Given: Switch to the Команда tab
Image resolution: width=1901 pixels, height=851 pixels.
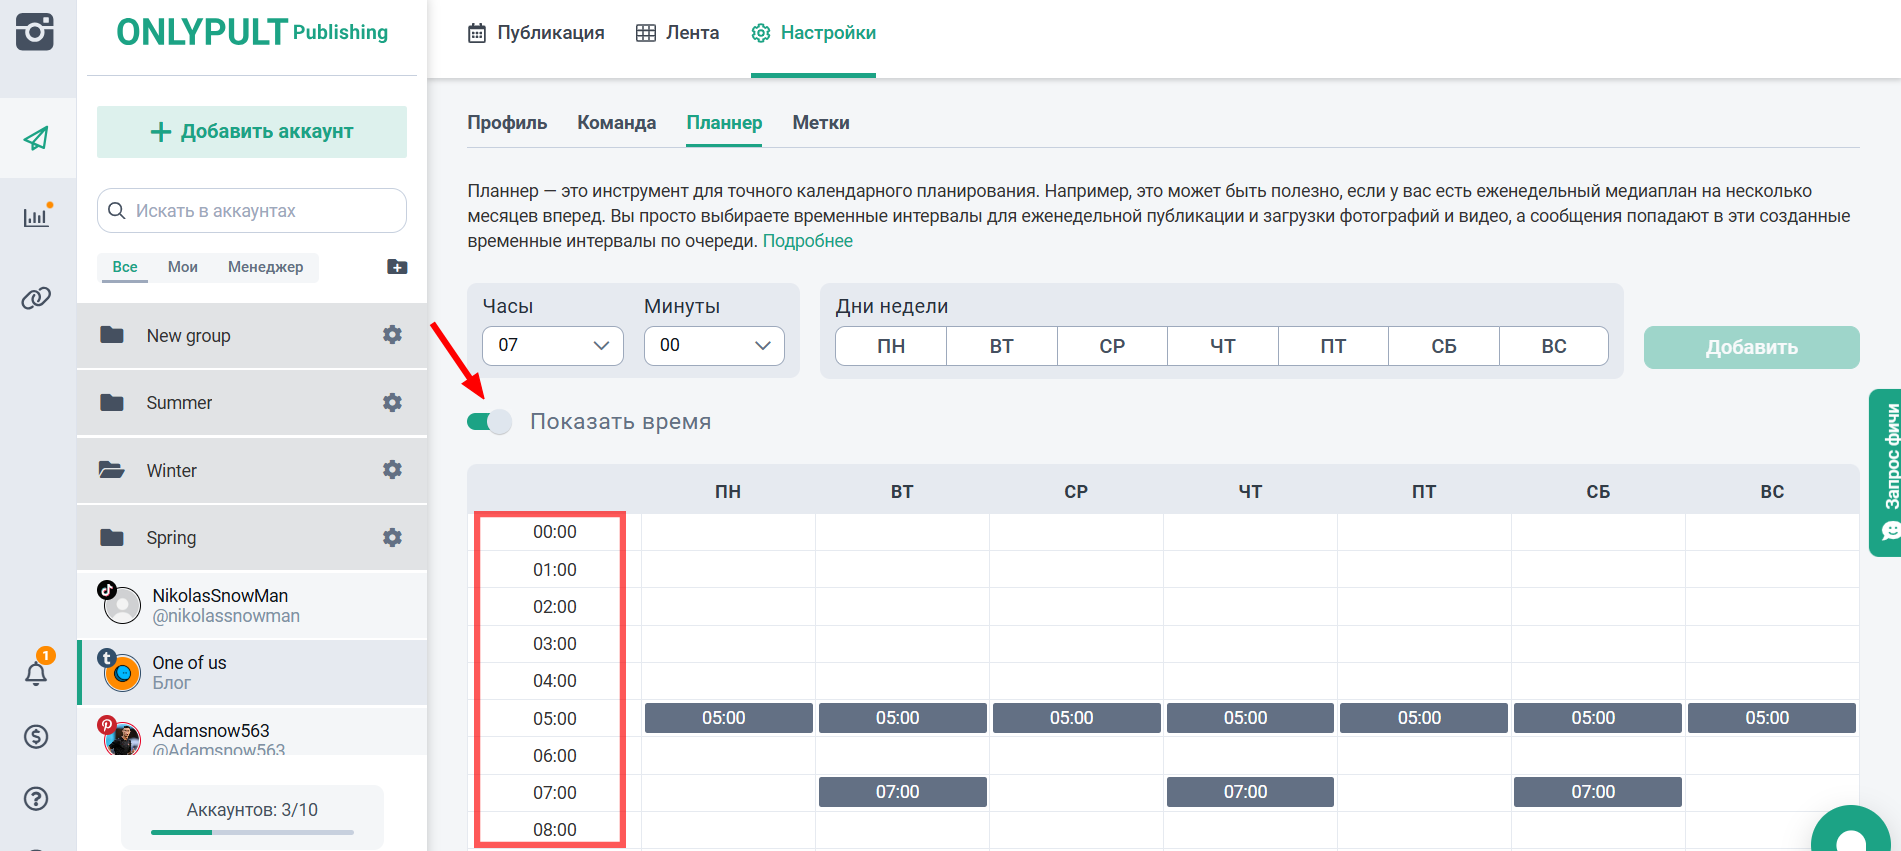Looking at the screenshot, I should coord(616,123).
